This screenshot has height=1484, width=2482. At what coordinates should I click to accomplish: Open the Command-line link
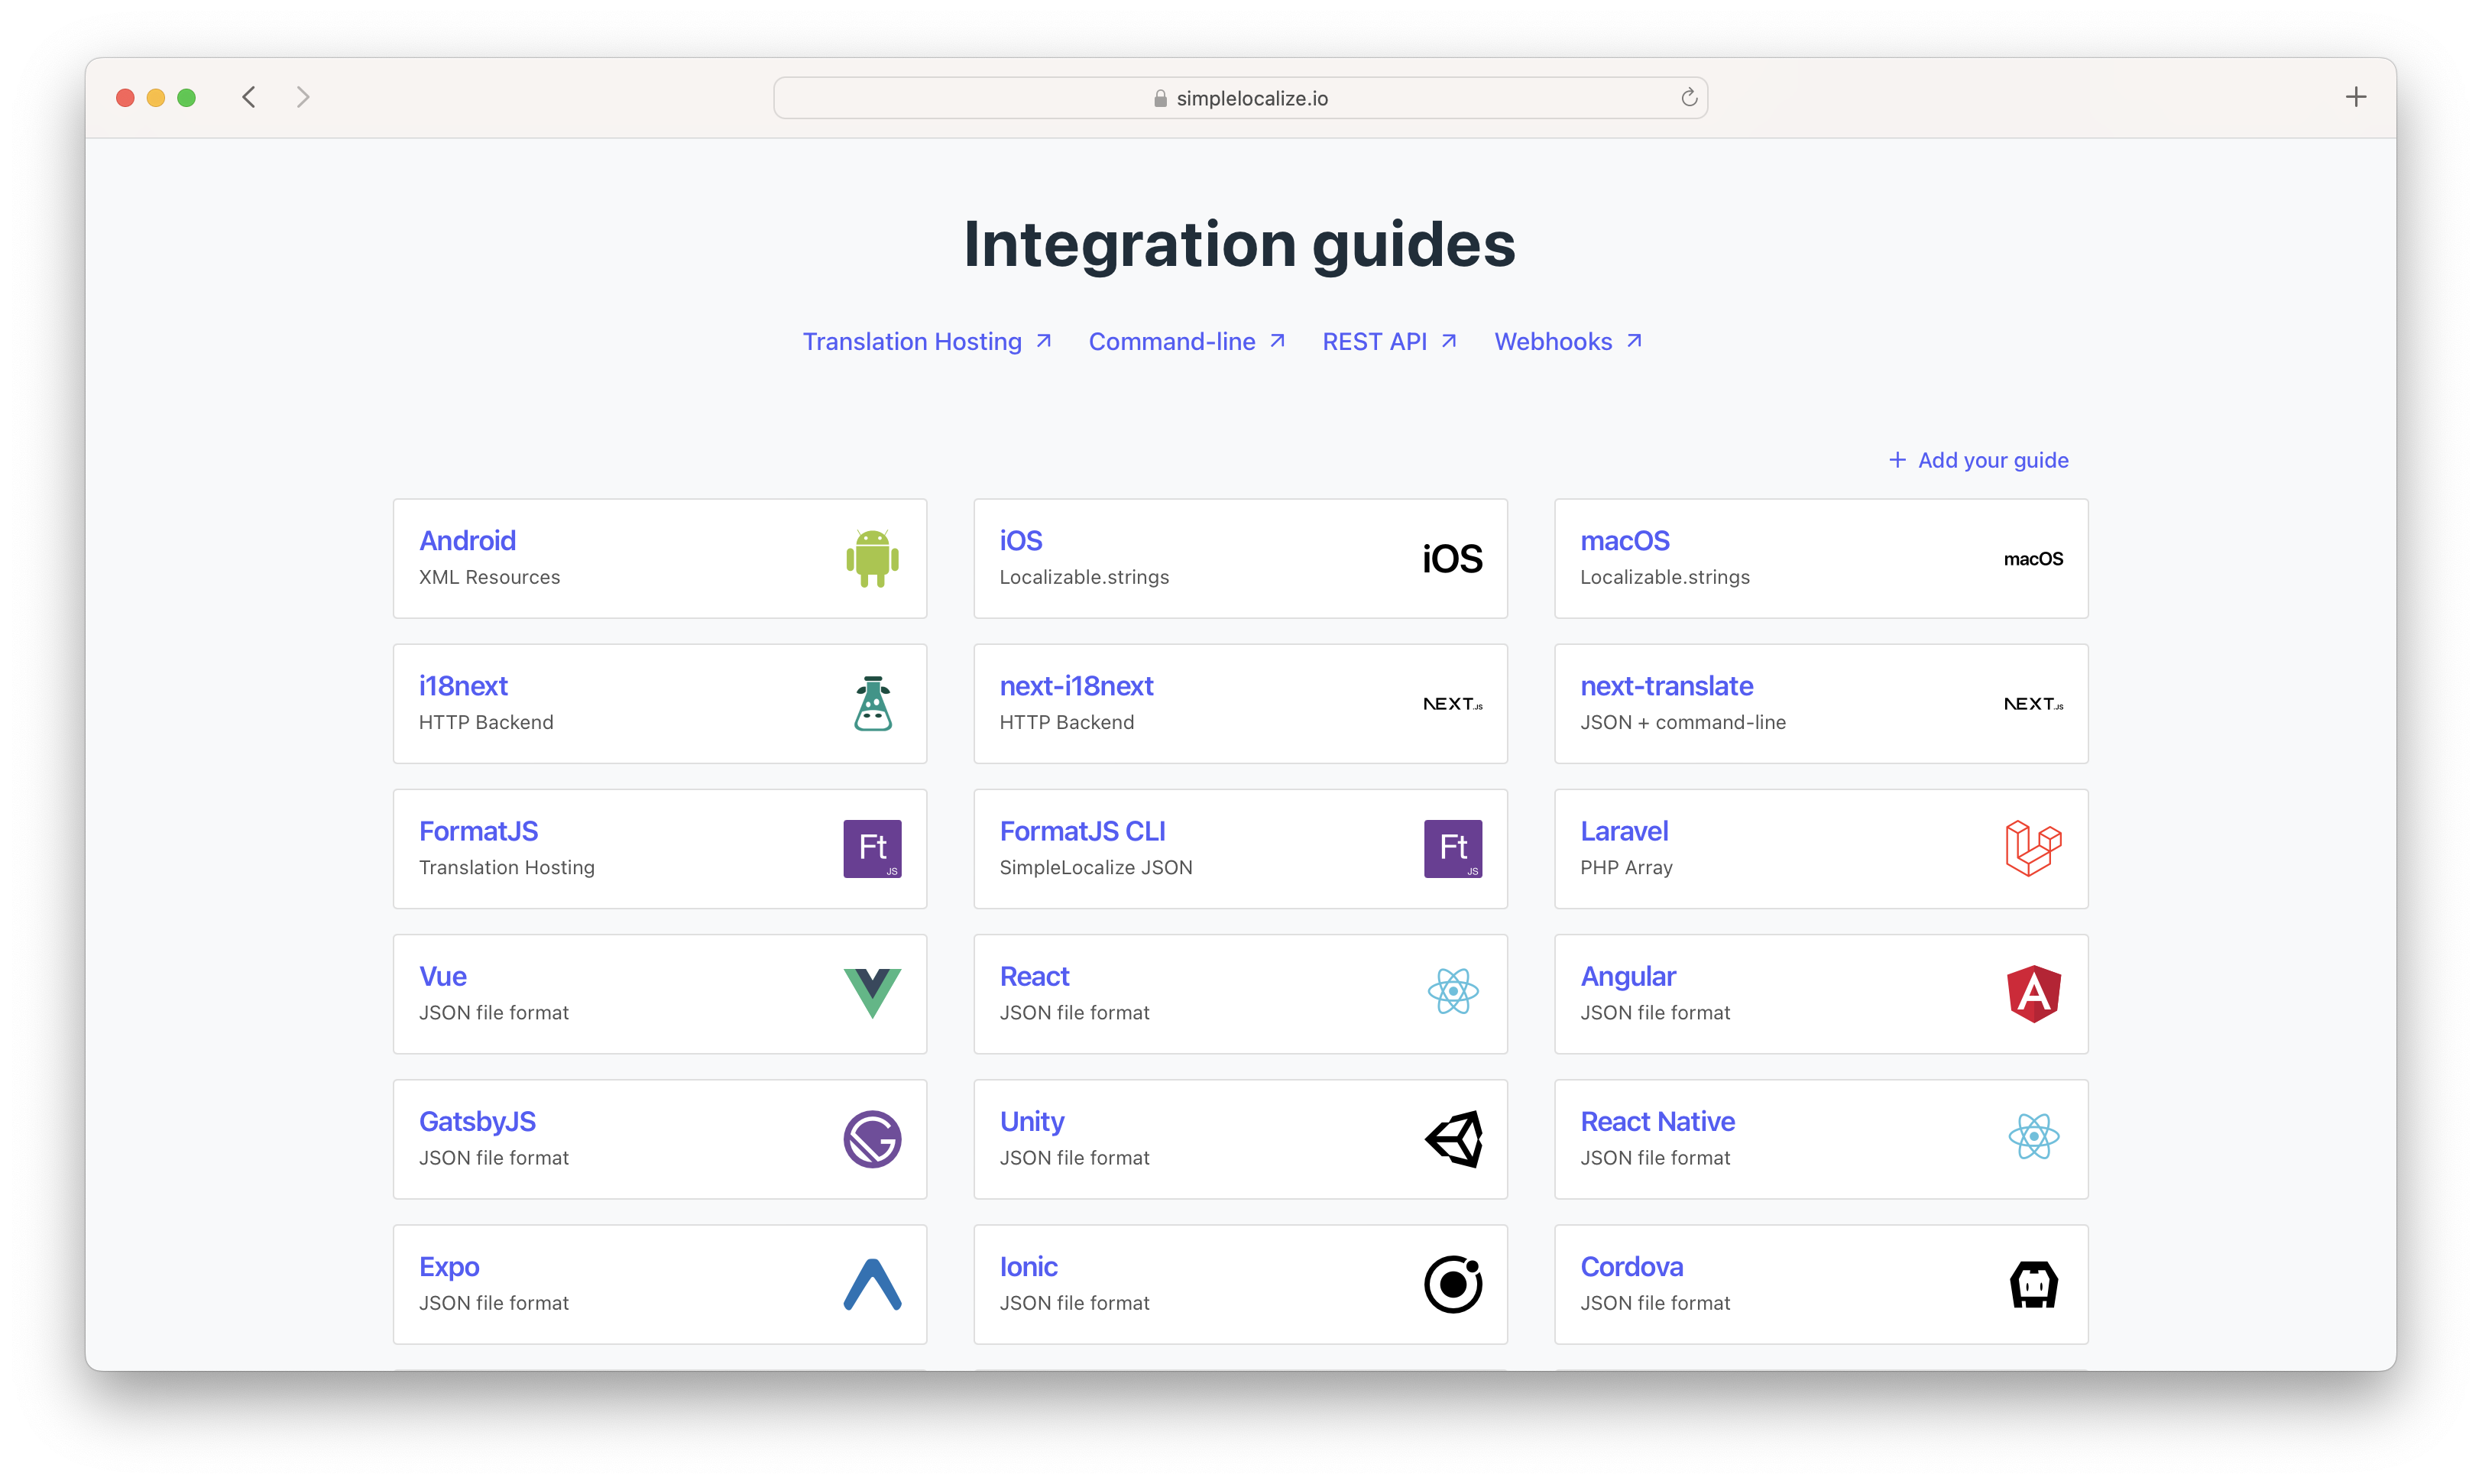pyautogui.click(x=1186, y=341)
